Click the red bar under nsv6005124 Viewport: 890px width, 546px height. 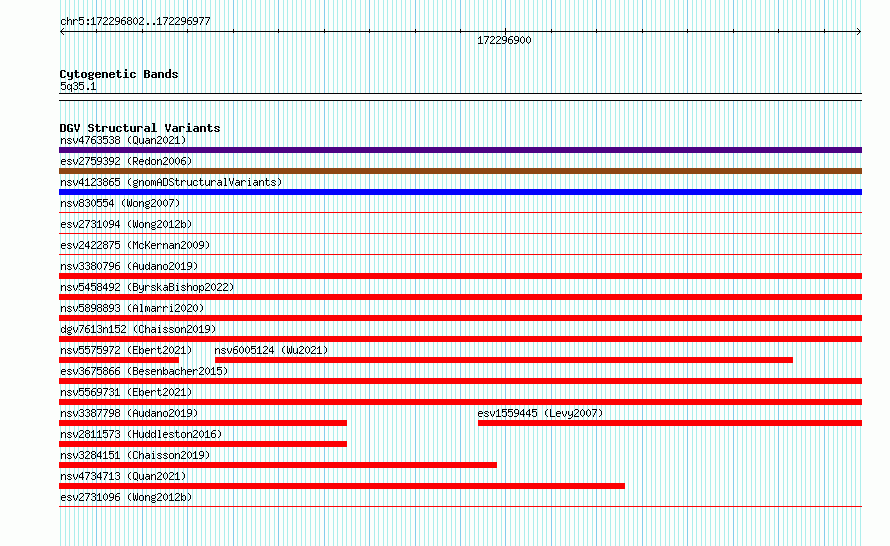(503, 360)
